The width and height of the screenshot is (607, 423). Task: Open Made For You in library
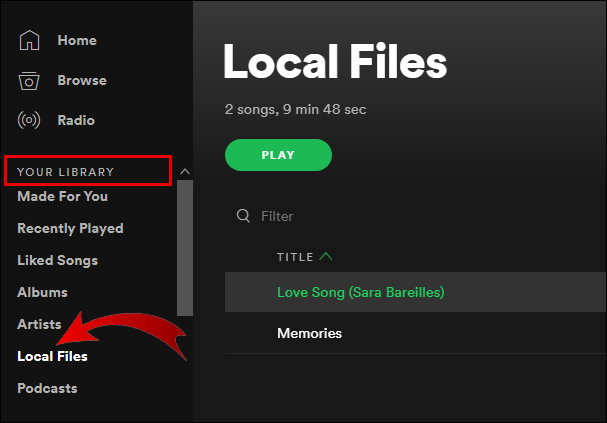coord(63,197)
